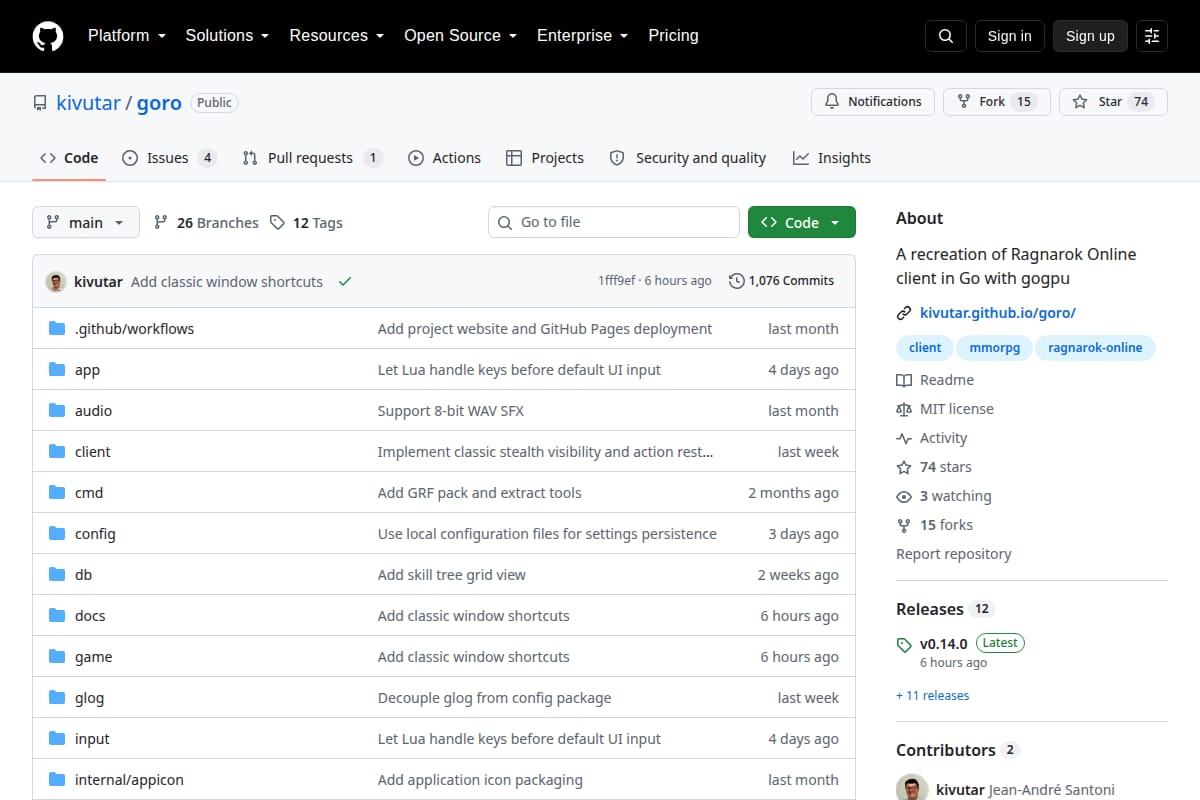Expand the Enterprise menu
1200x800 pixels.
[582, 36]
